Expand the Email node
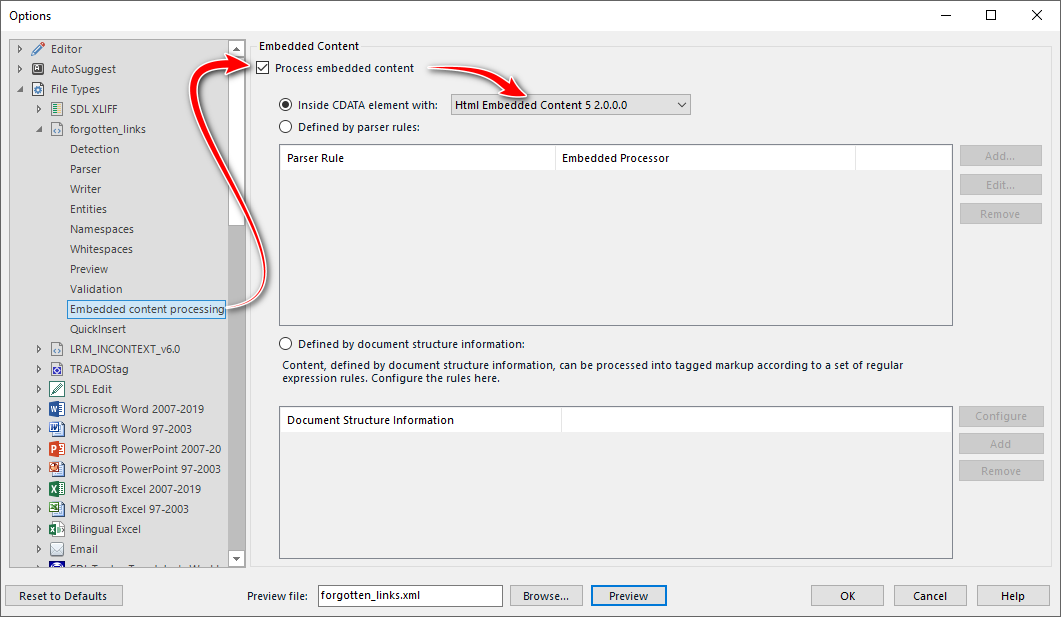Image resolution: width=1061 pixels, height=617 pixels. [39, 549]
